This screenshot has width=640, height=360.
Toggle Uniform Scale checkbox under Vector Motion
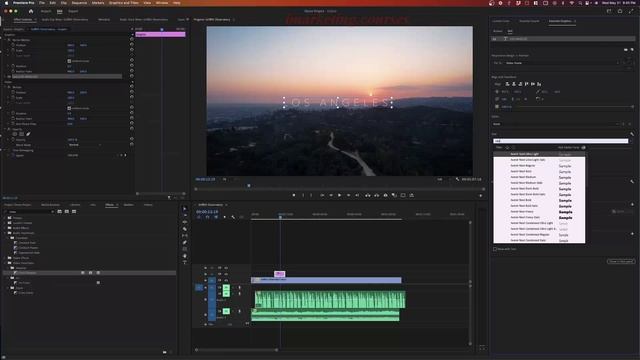pyautogui.click(x=69, y=61)
